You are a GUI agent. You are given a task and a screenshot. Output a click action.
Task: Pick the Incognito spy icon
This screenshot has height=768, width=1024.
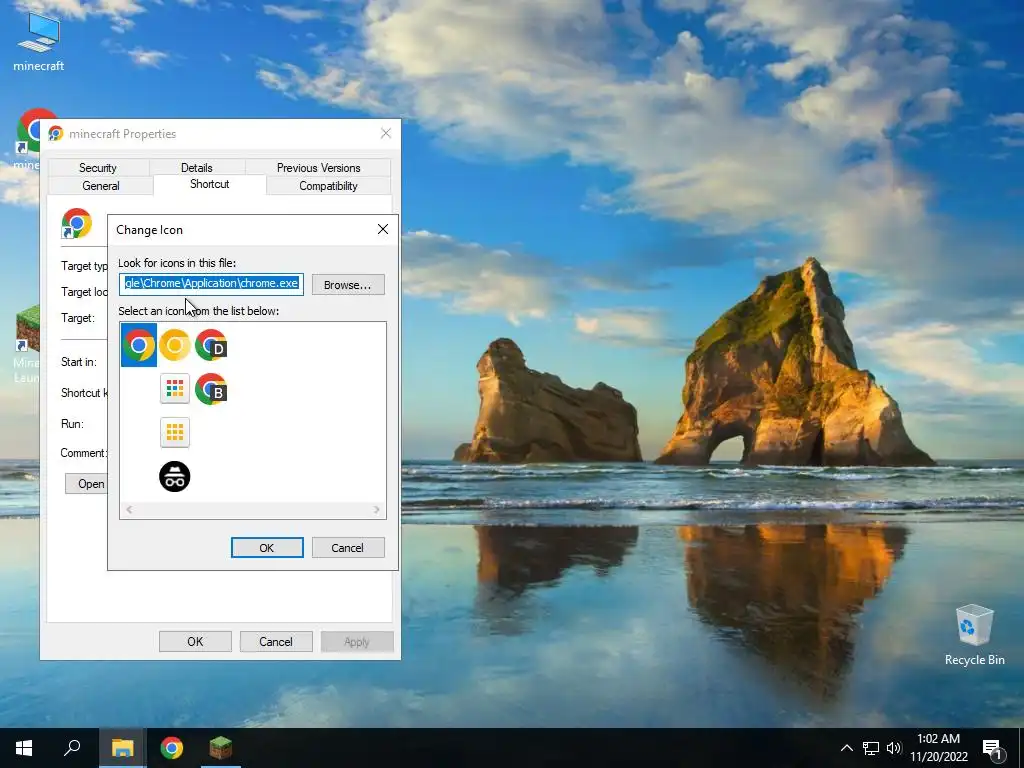[174, 476]
